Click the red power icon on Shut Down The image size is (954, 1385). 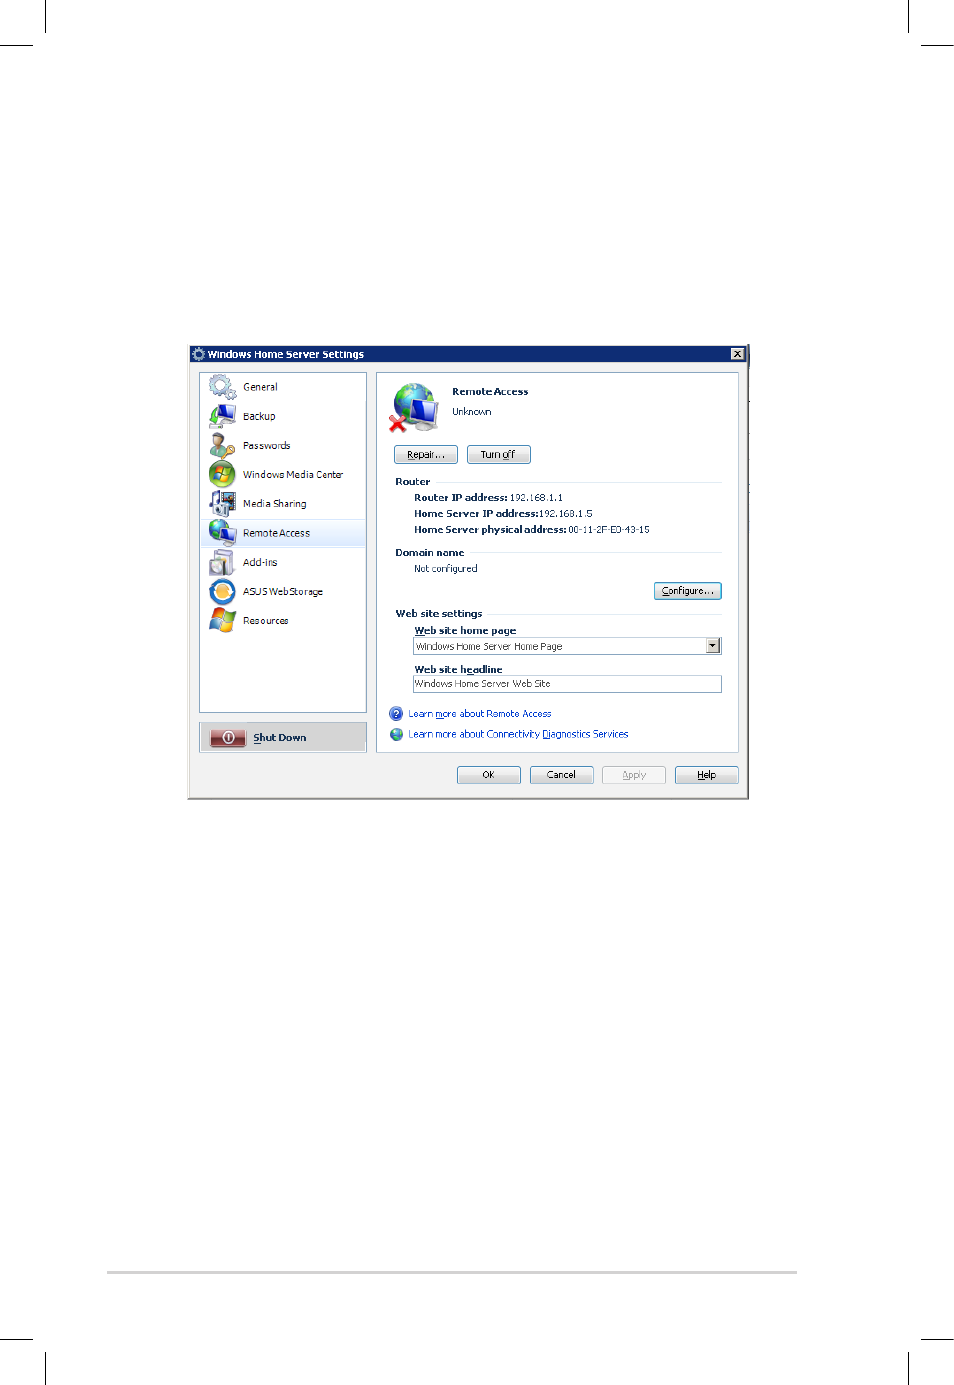tap(228, 737)
